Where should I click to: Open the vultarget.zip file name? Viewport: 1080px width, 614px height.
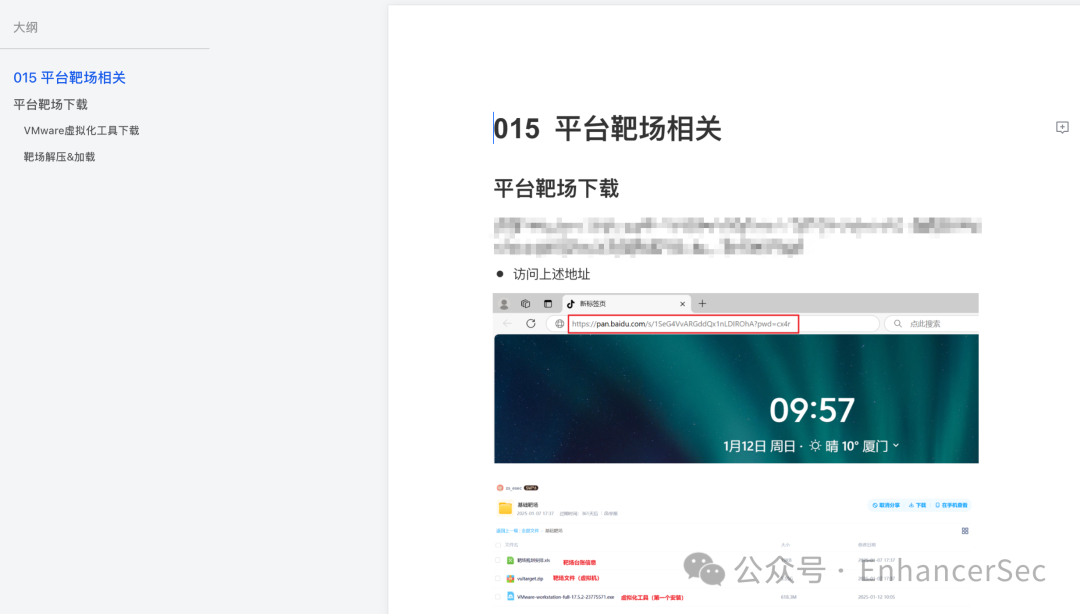tap(530, 579)
